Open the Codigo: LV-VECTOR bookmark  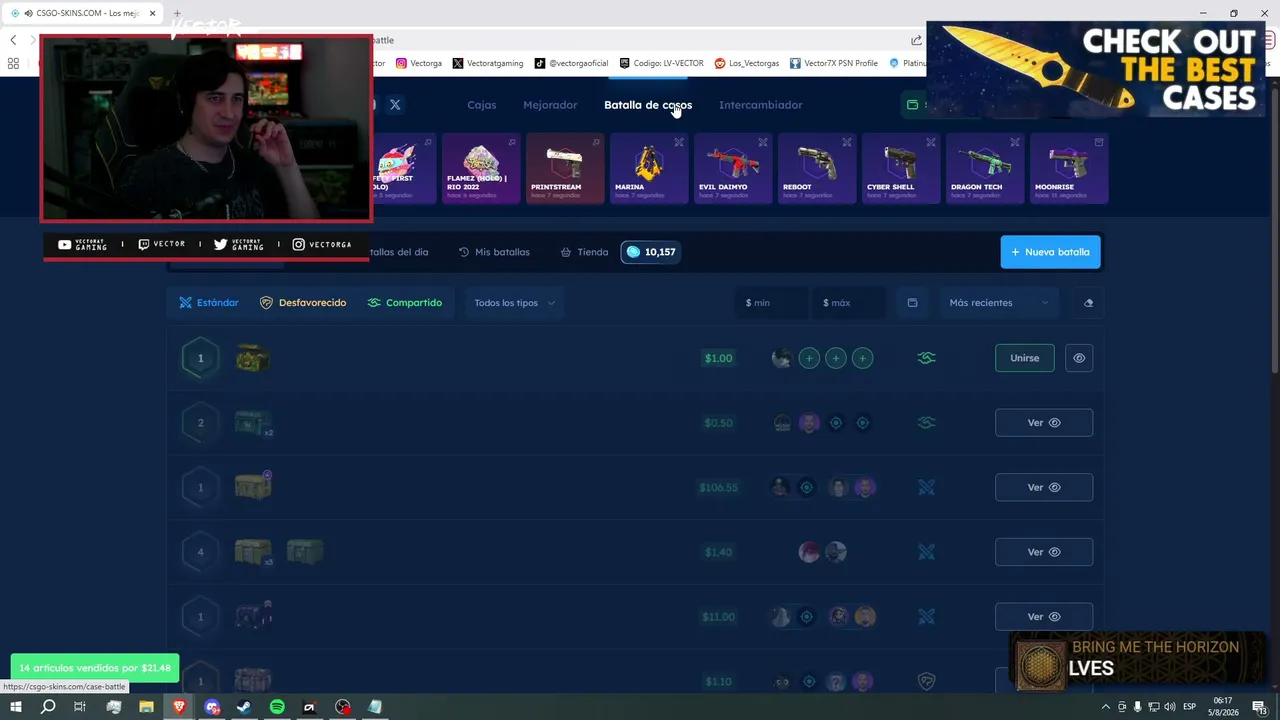(662, 63)
